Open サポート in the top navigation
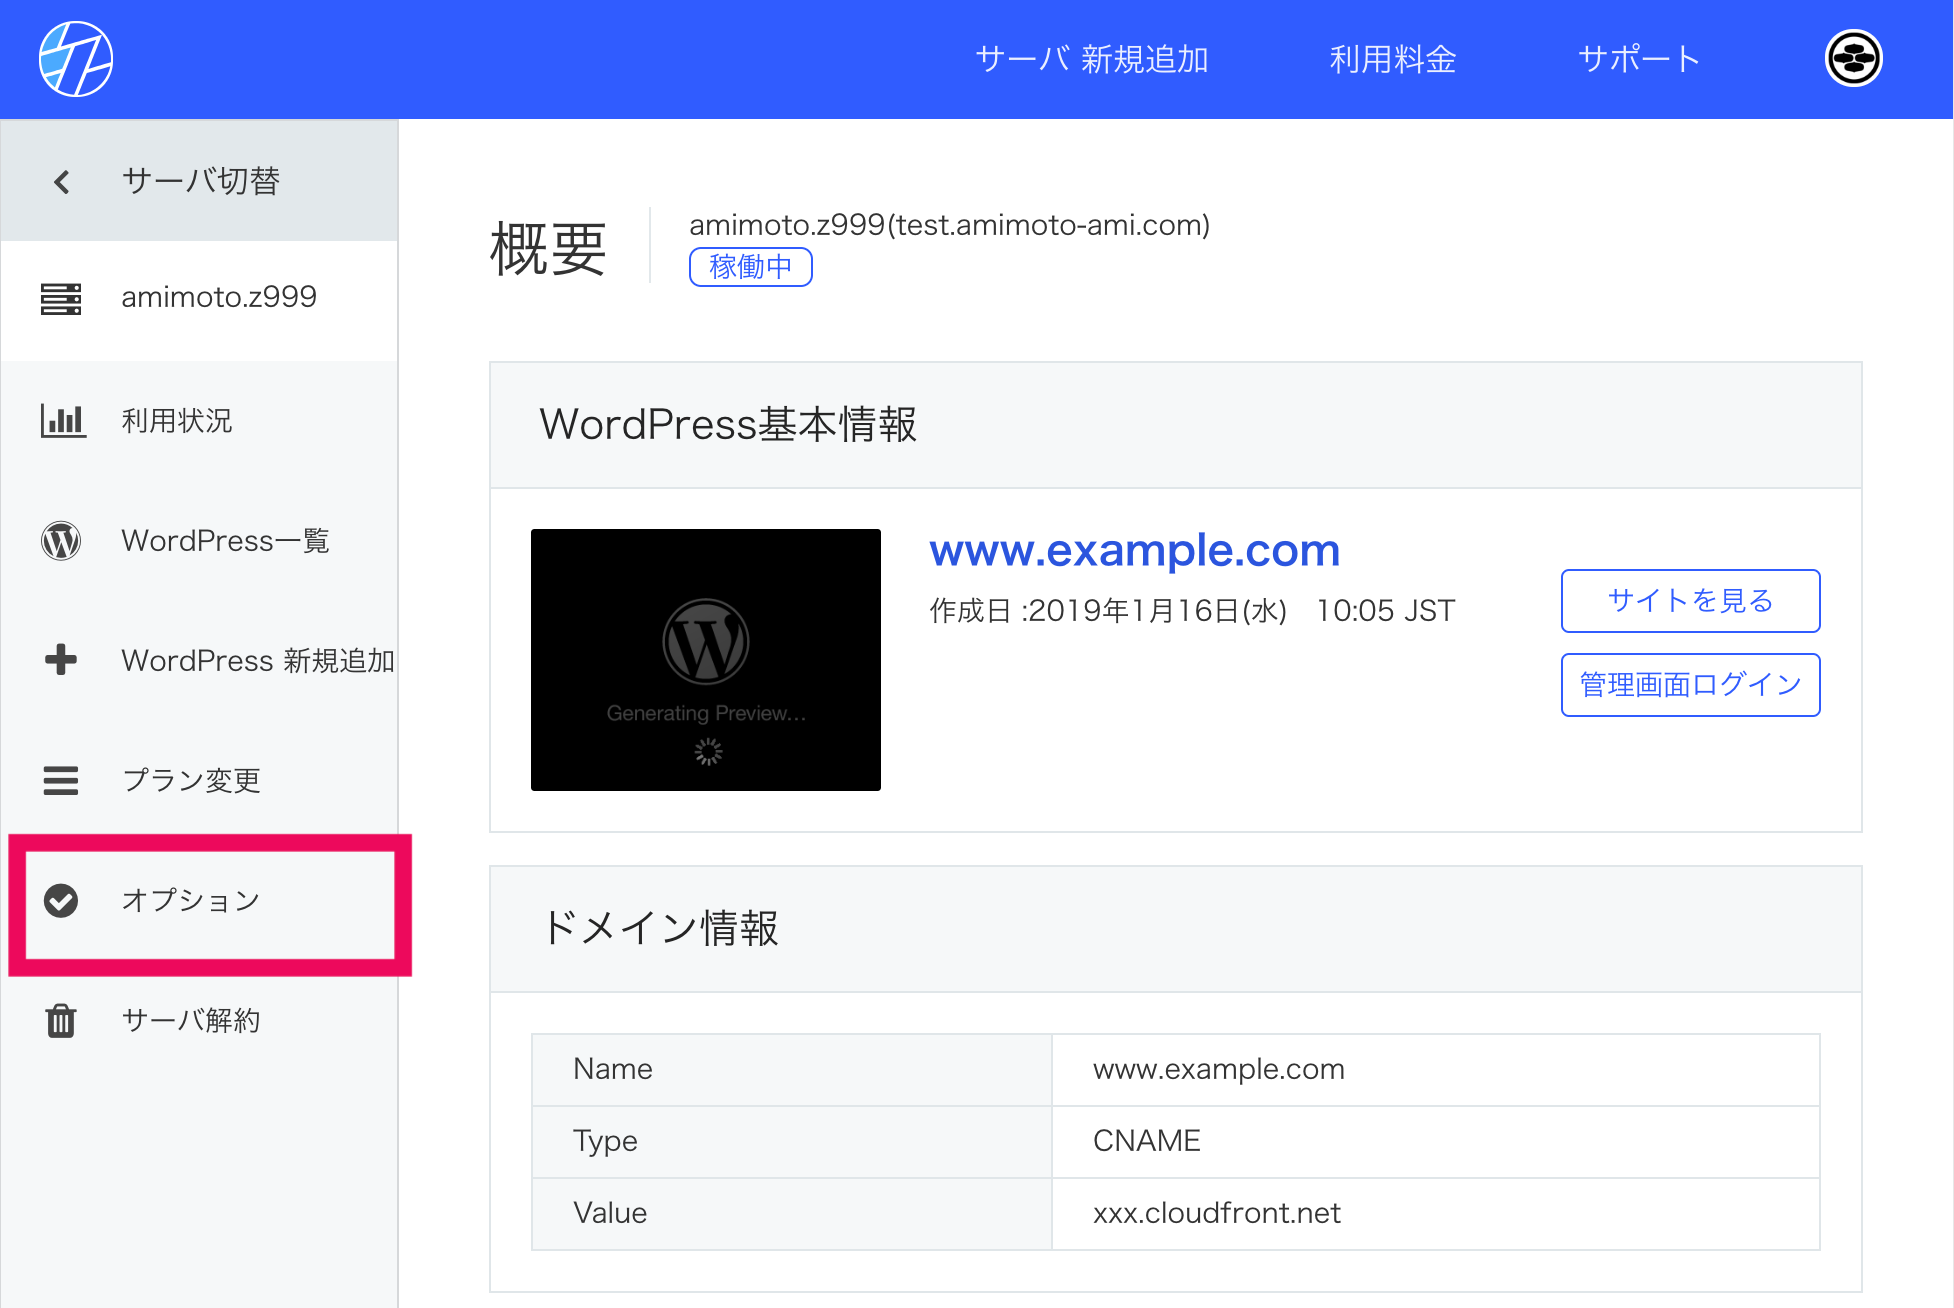1954x1308 pixels. 1640,59
